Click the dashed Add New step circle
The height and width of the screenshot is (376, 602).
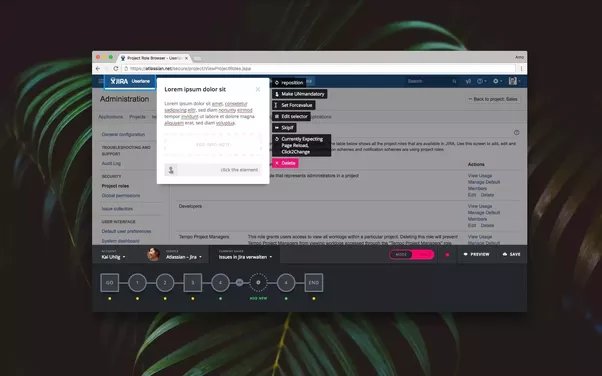click(258, 283)
